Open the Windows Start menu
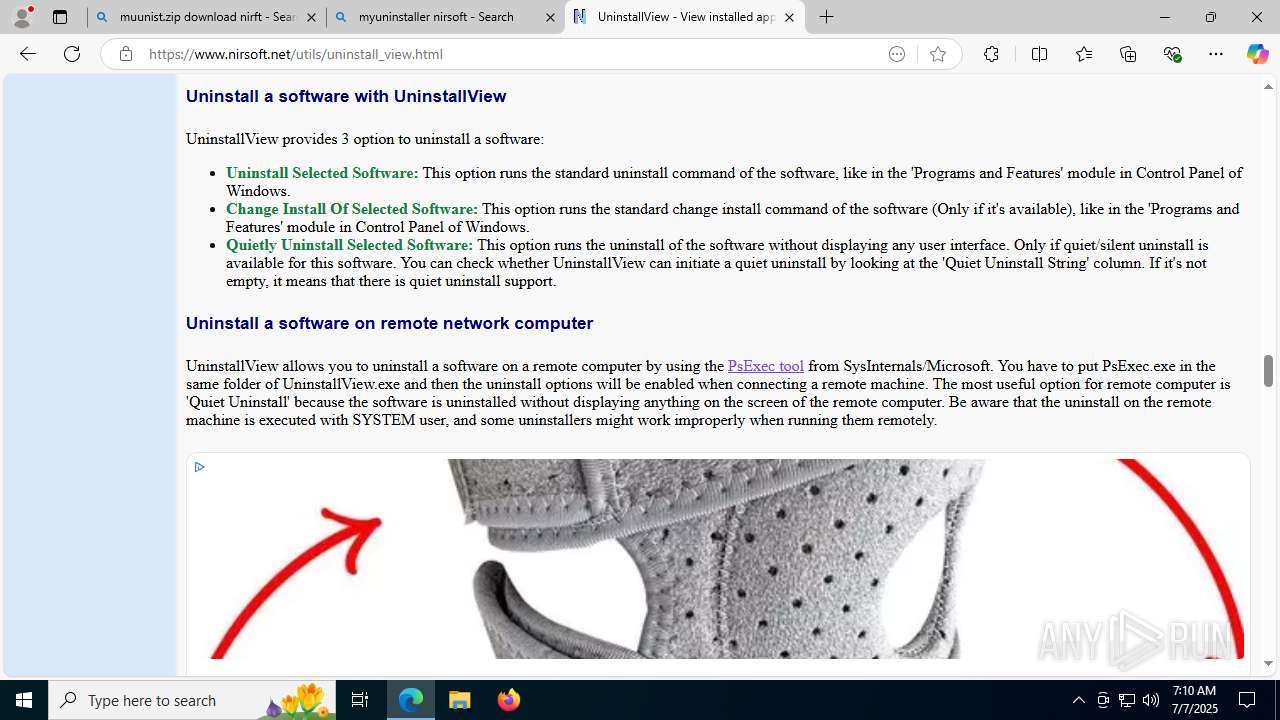The image size is (1280, 720). [24, 700]
